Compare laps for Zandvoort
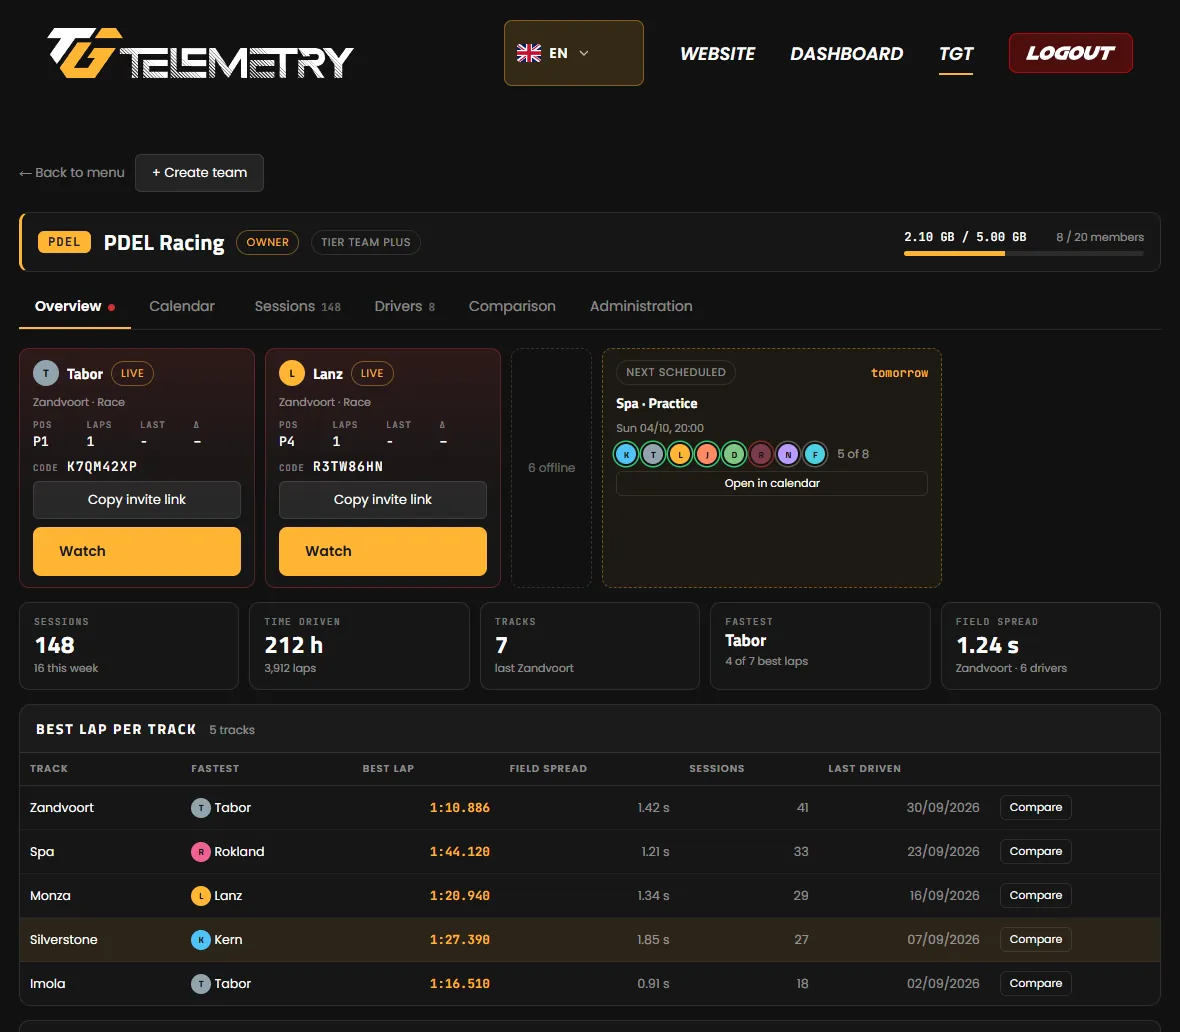The image size is (1180, 1032). point(1036,808)
